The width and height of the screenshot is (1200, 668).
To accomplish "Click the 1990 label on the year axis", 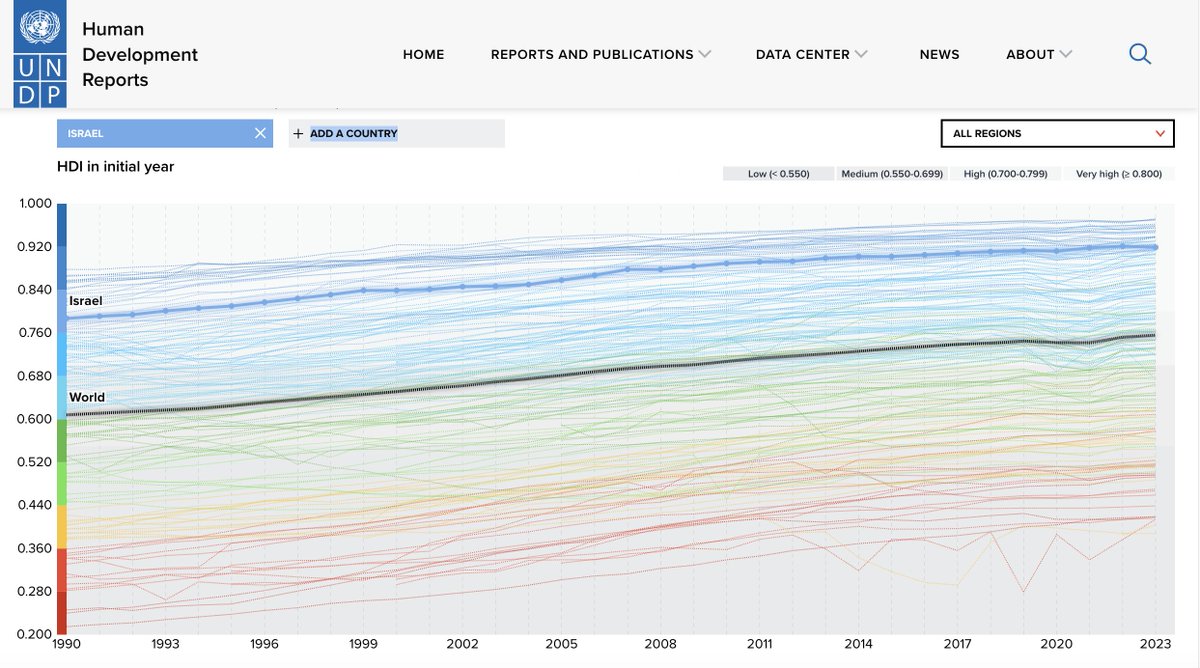I will point(66,644).
